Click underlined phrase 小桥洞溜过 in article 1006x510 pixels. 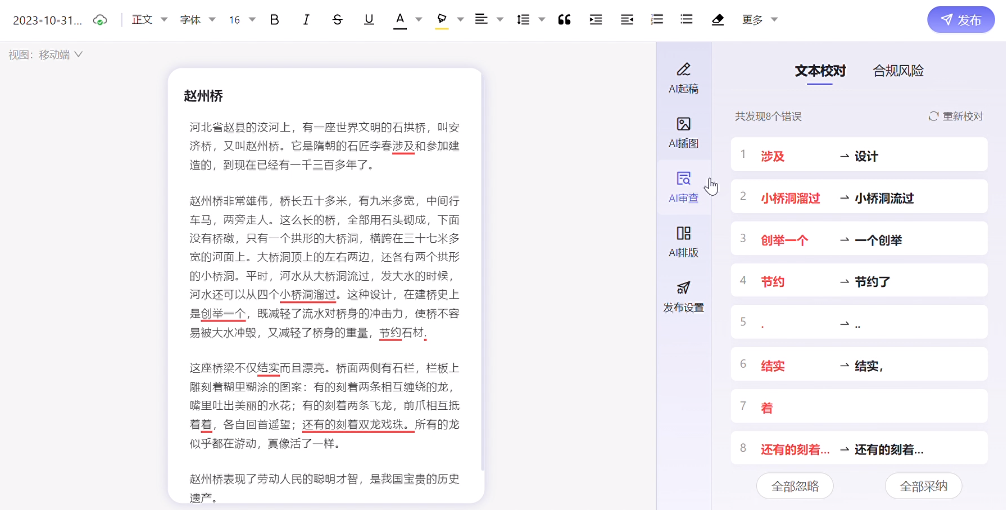308,295
